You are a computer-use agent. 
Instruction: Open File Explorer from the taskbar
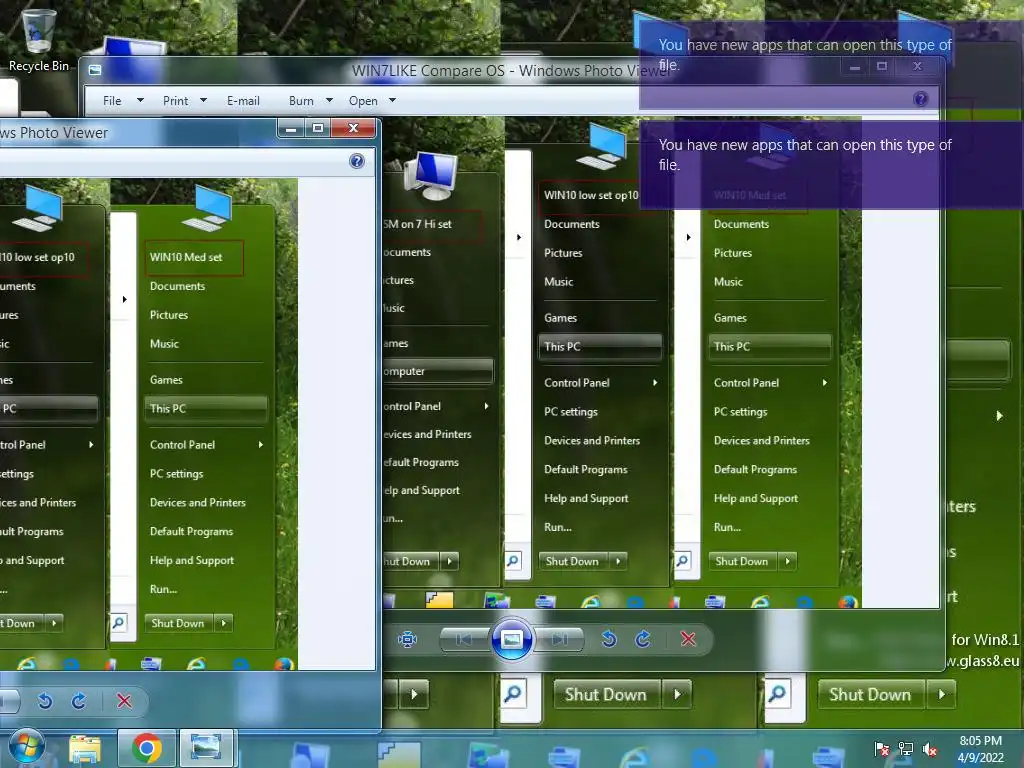click(85, 748)
